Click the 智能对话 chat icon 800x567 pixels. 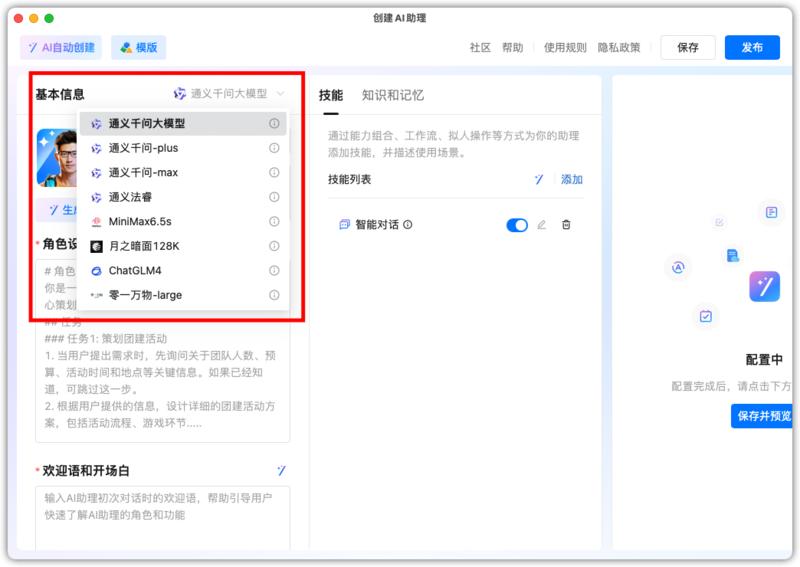(x=344, y=225)
